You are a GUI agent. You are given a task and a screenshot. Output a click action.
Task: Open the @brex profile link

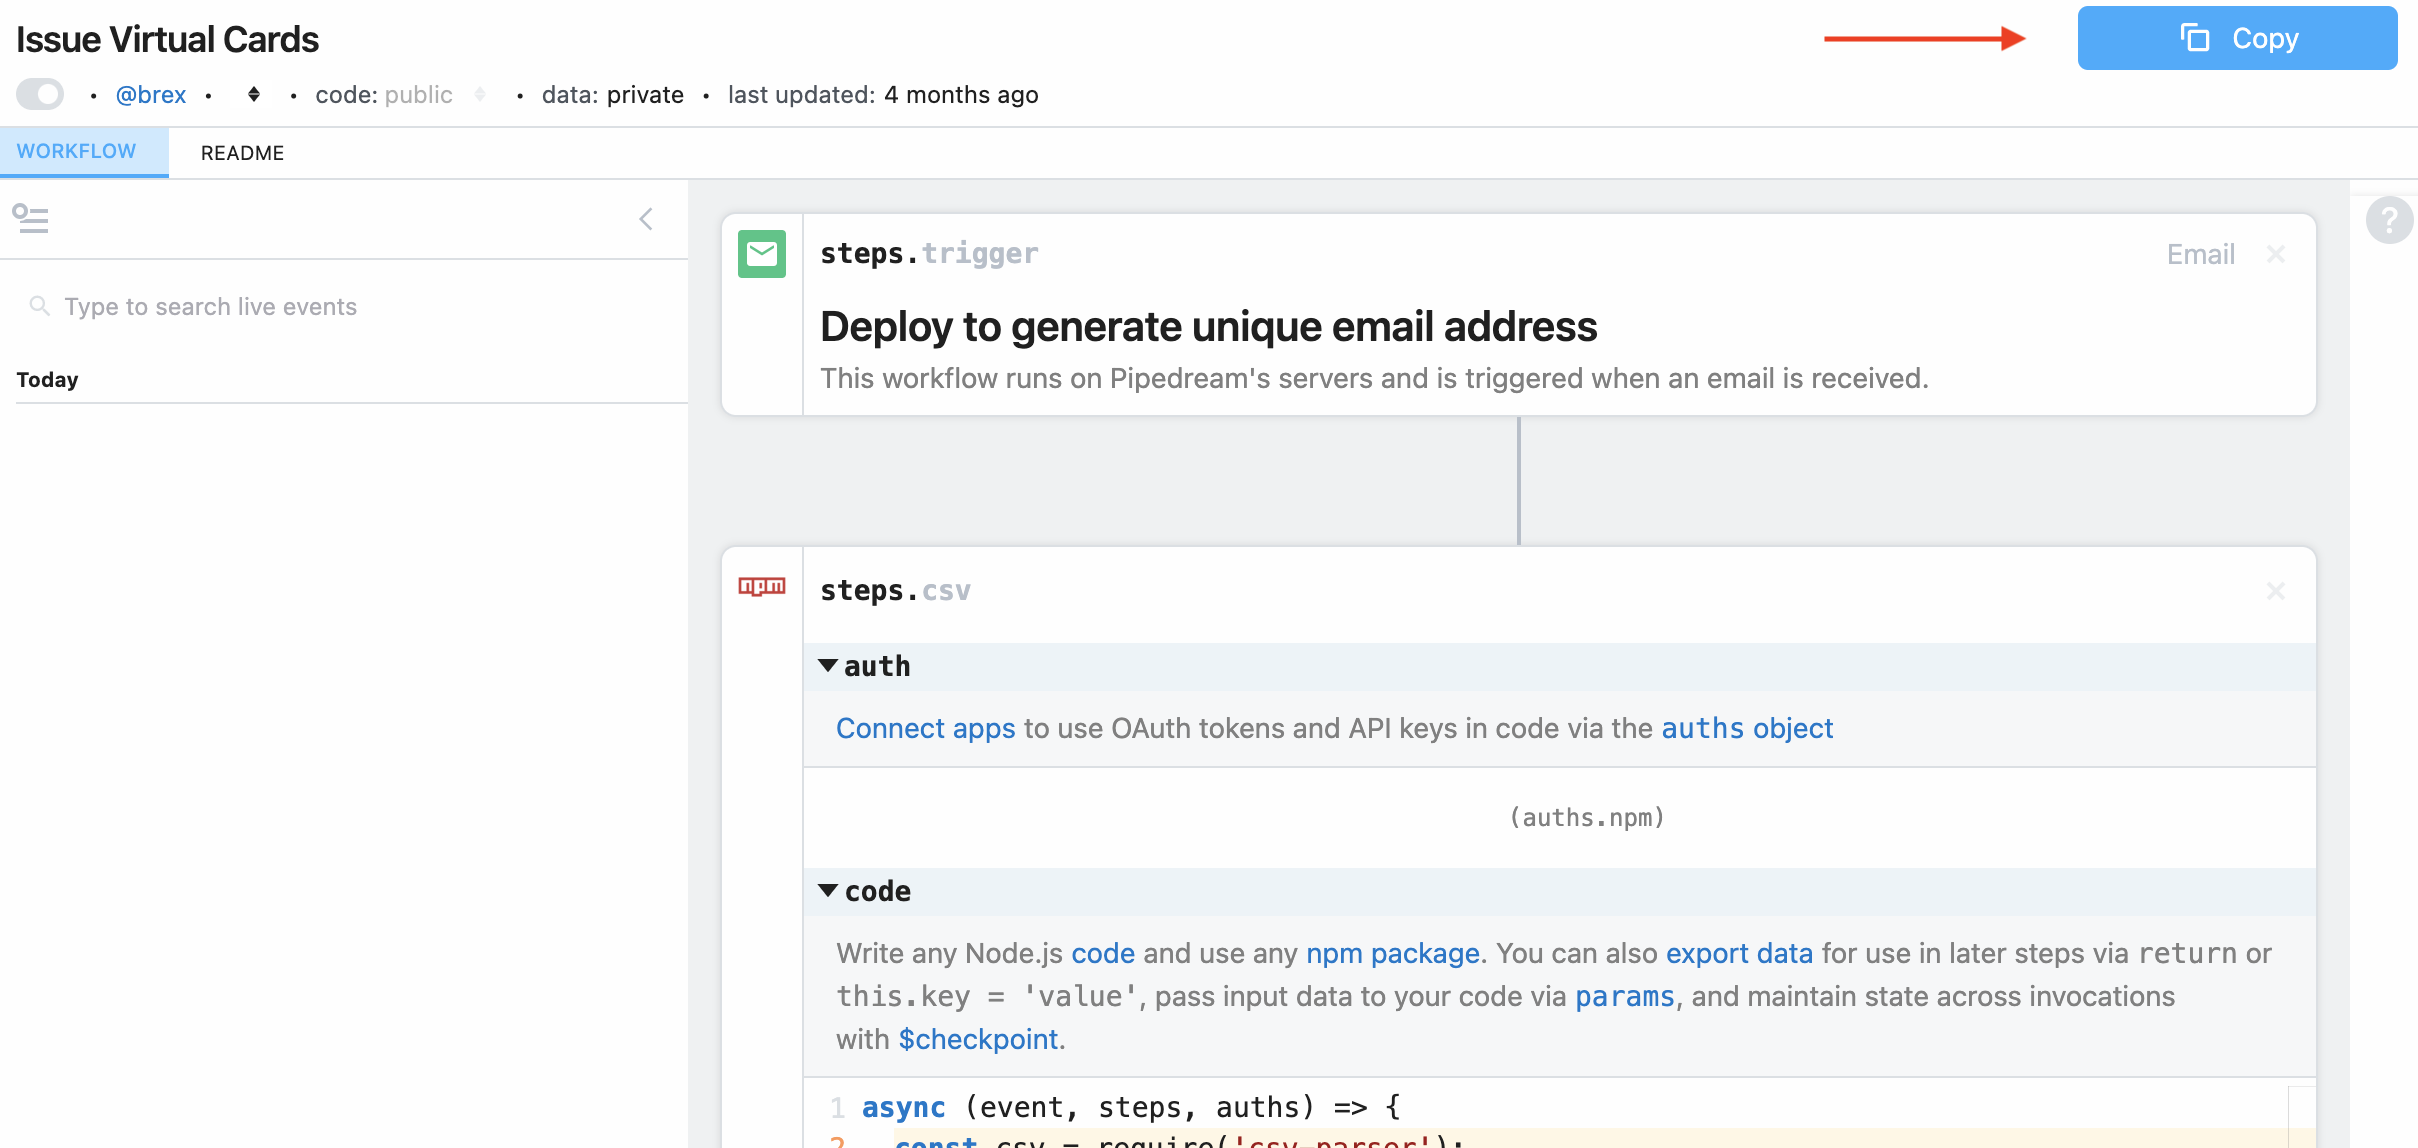151,95
